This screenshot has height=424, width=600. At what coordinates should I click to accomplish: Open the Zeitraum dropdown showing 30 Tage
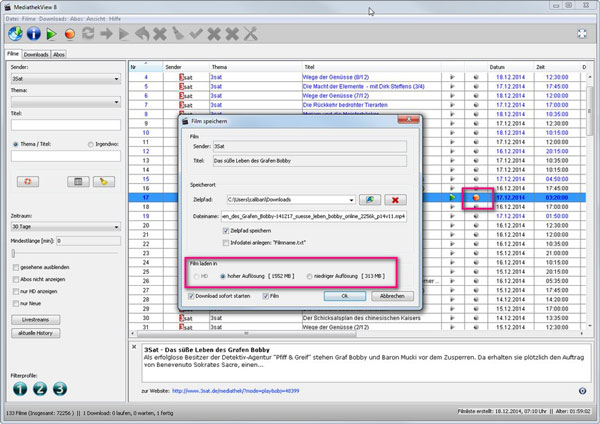(x=66, y=227)
